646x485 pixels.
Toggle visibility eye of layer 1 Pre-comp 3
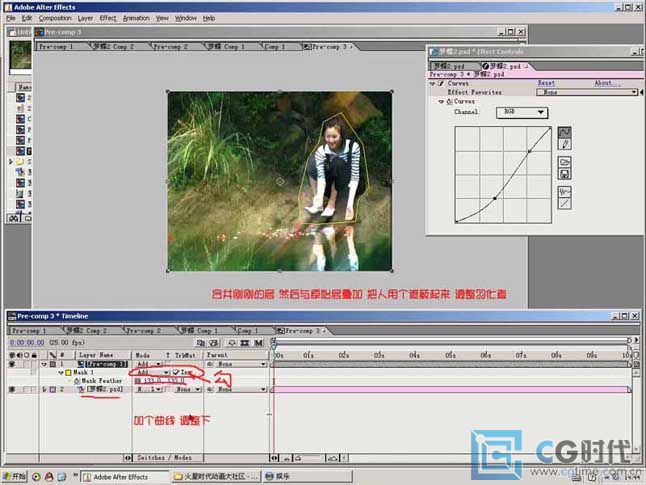(x=12, y=364)
